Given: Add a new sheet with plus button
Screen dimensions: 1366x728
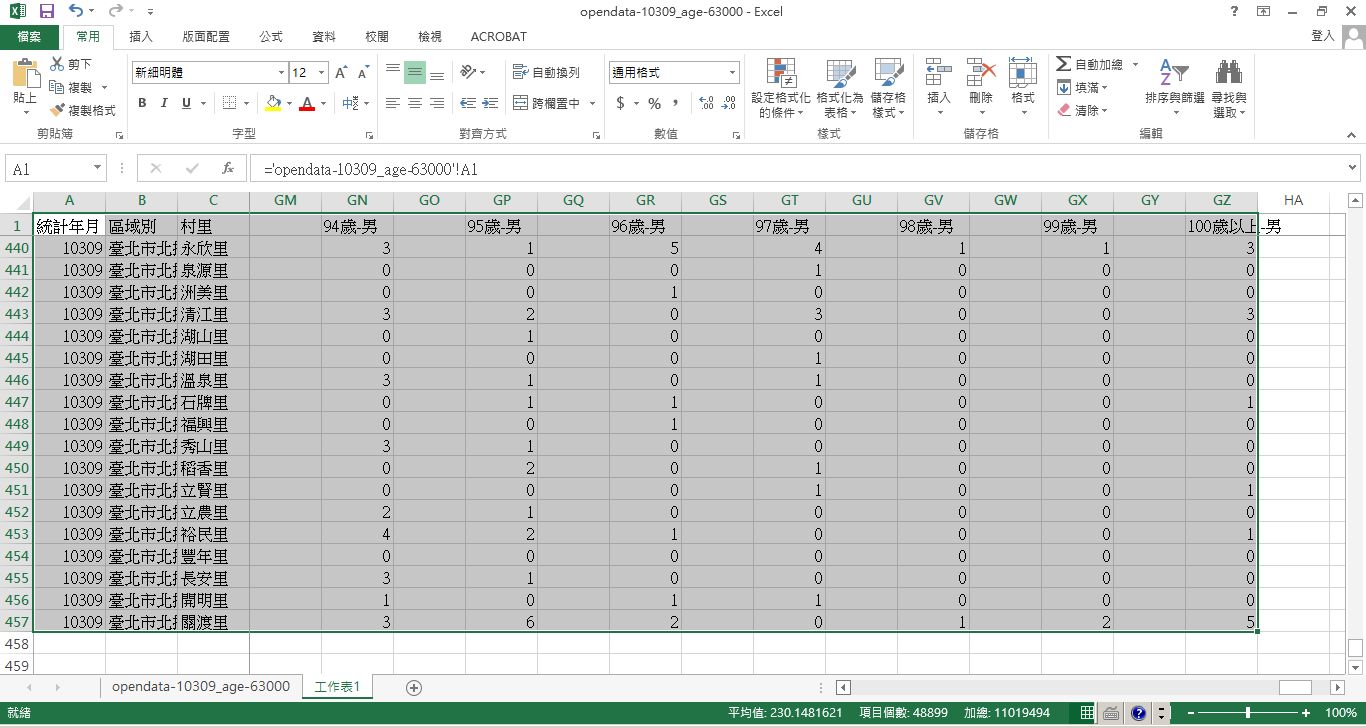Looking at the screenshot, I should (414, 687).
